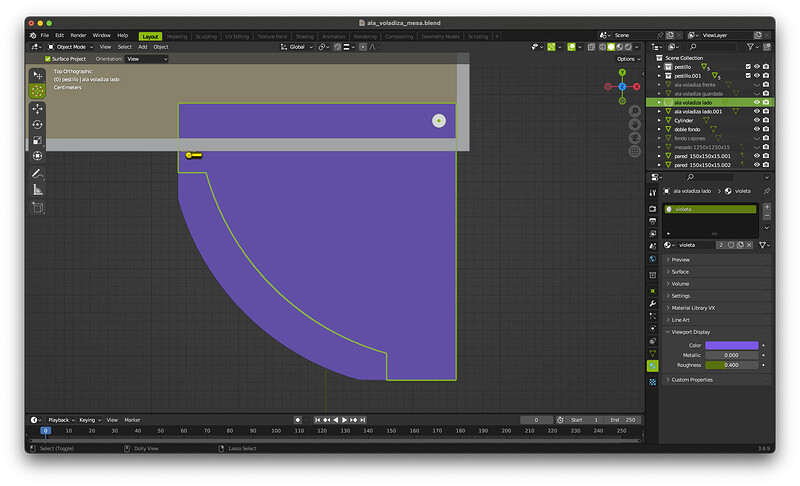Open the Keying popover in timeline
The width and height of the screenshot is (800, 486).
click(x=90, y=420)
